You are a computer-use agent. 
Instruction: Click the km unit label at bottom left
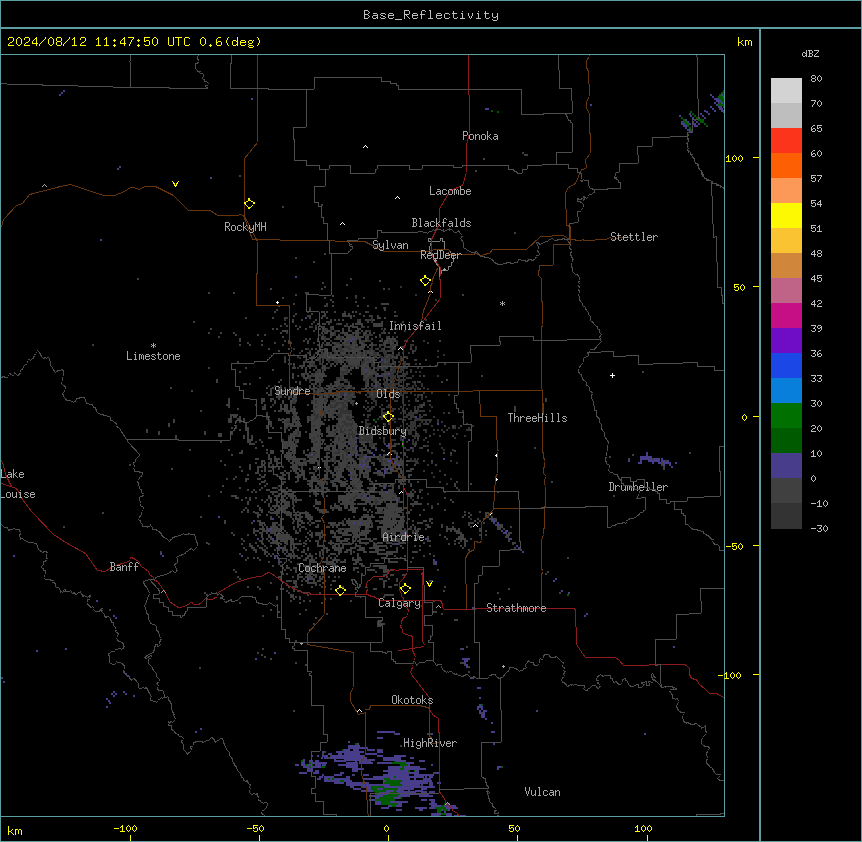(x=15, y=831)
